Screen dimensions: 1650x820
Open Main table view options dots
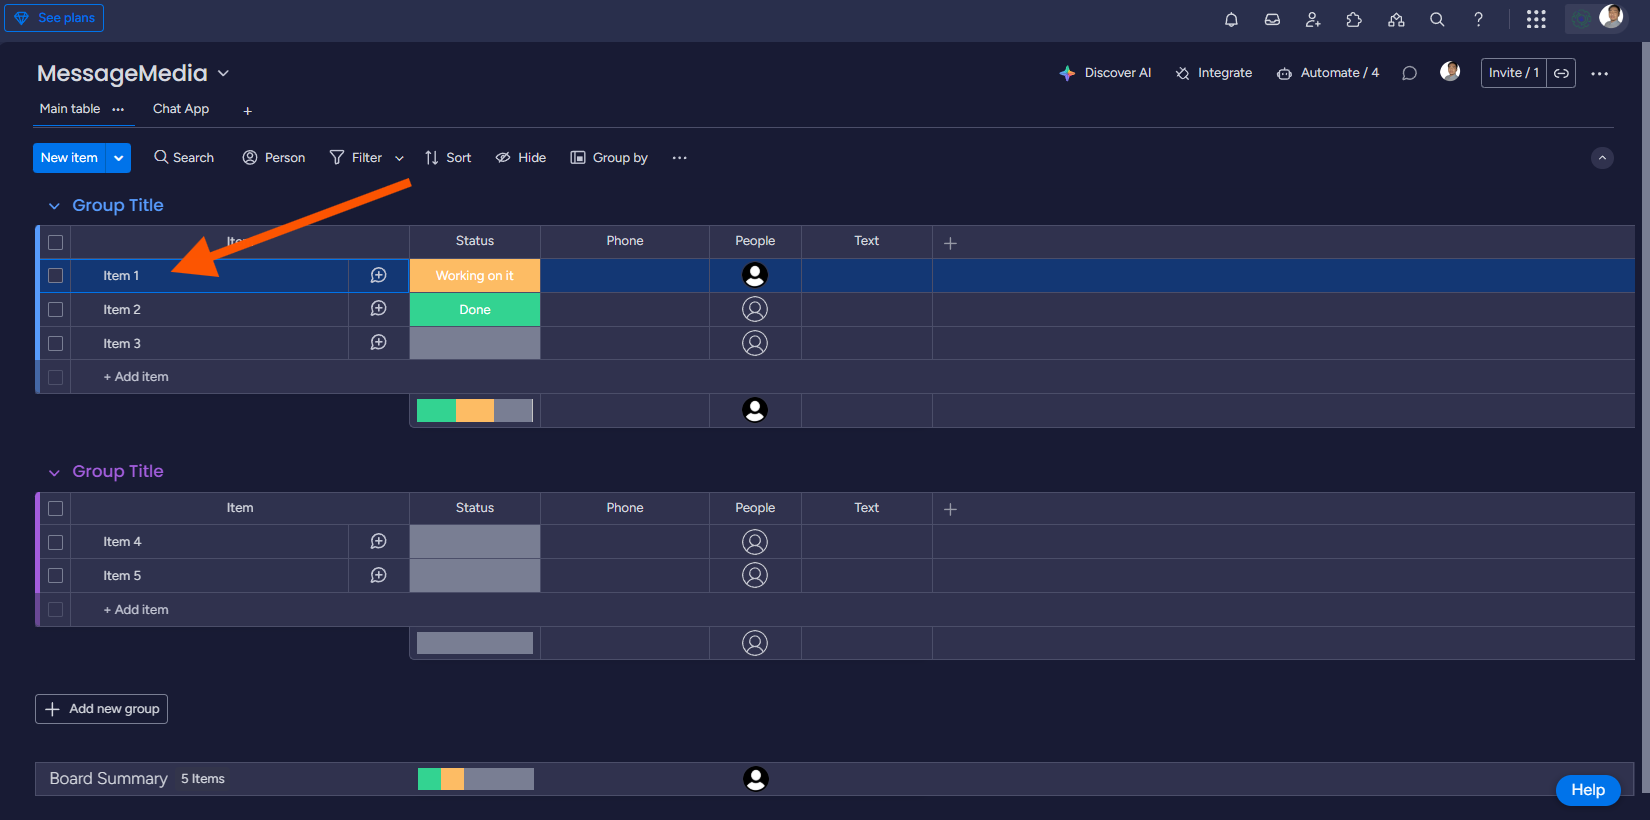pos(118,109)
